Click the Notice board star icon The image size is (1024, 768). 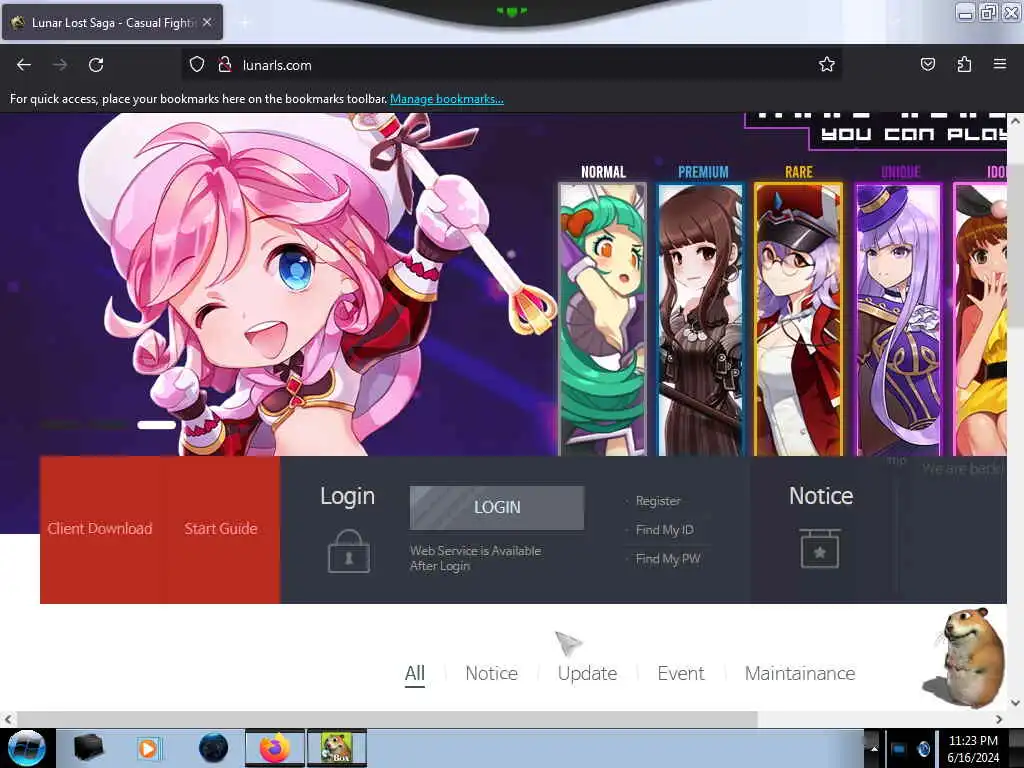[820, 549]
